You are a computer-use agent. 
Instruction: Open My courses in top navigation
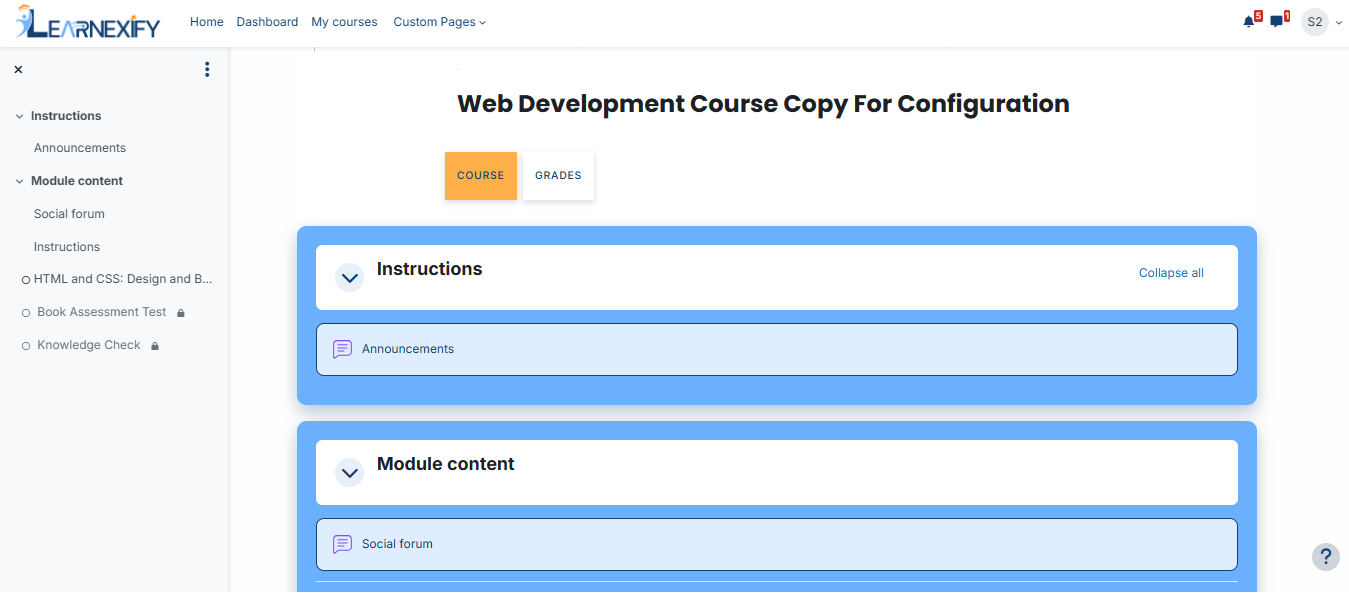pos(344,22)
